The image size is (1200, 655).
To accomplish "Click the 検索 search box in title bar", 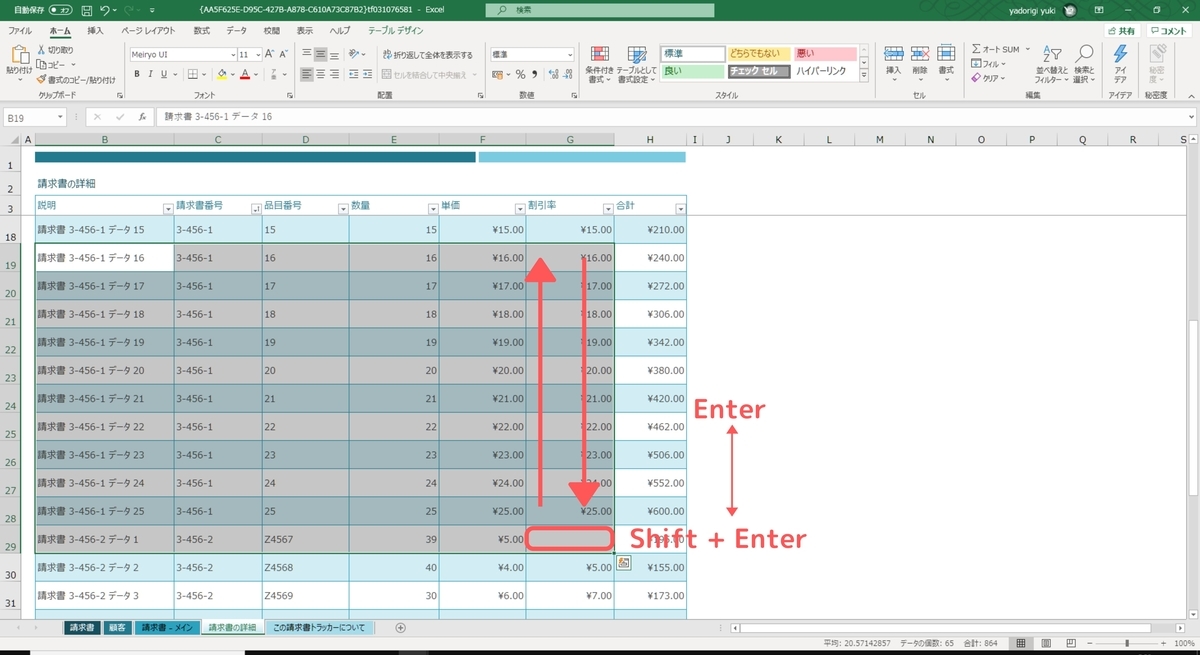I will click(x=600, y=10).
